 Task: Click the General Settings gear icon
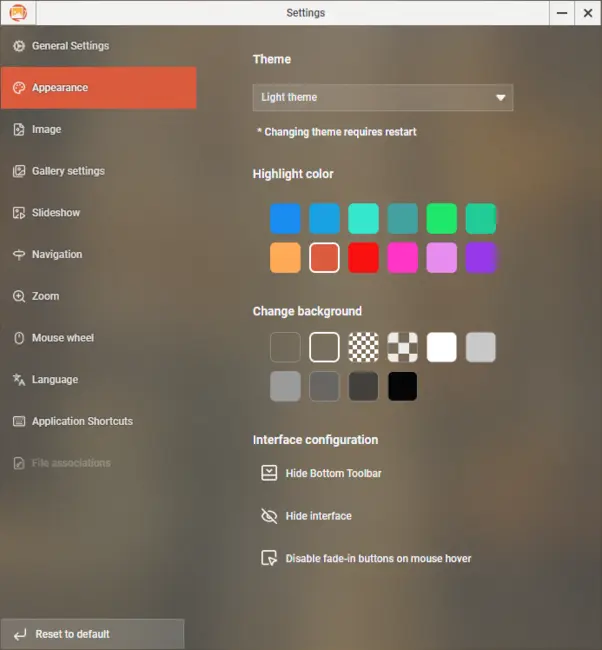point(18,46)
